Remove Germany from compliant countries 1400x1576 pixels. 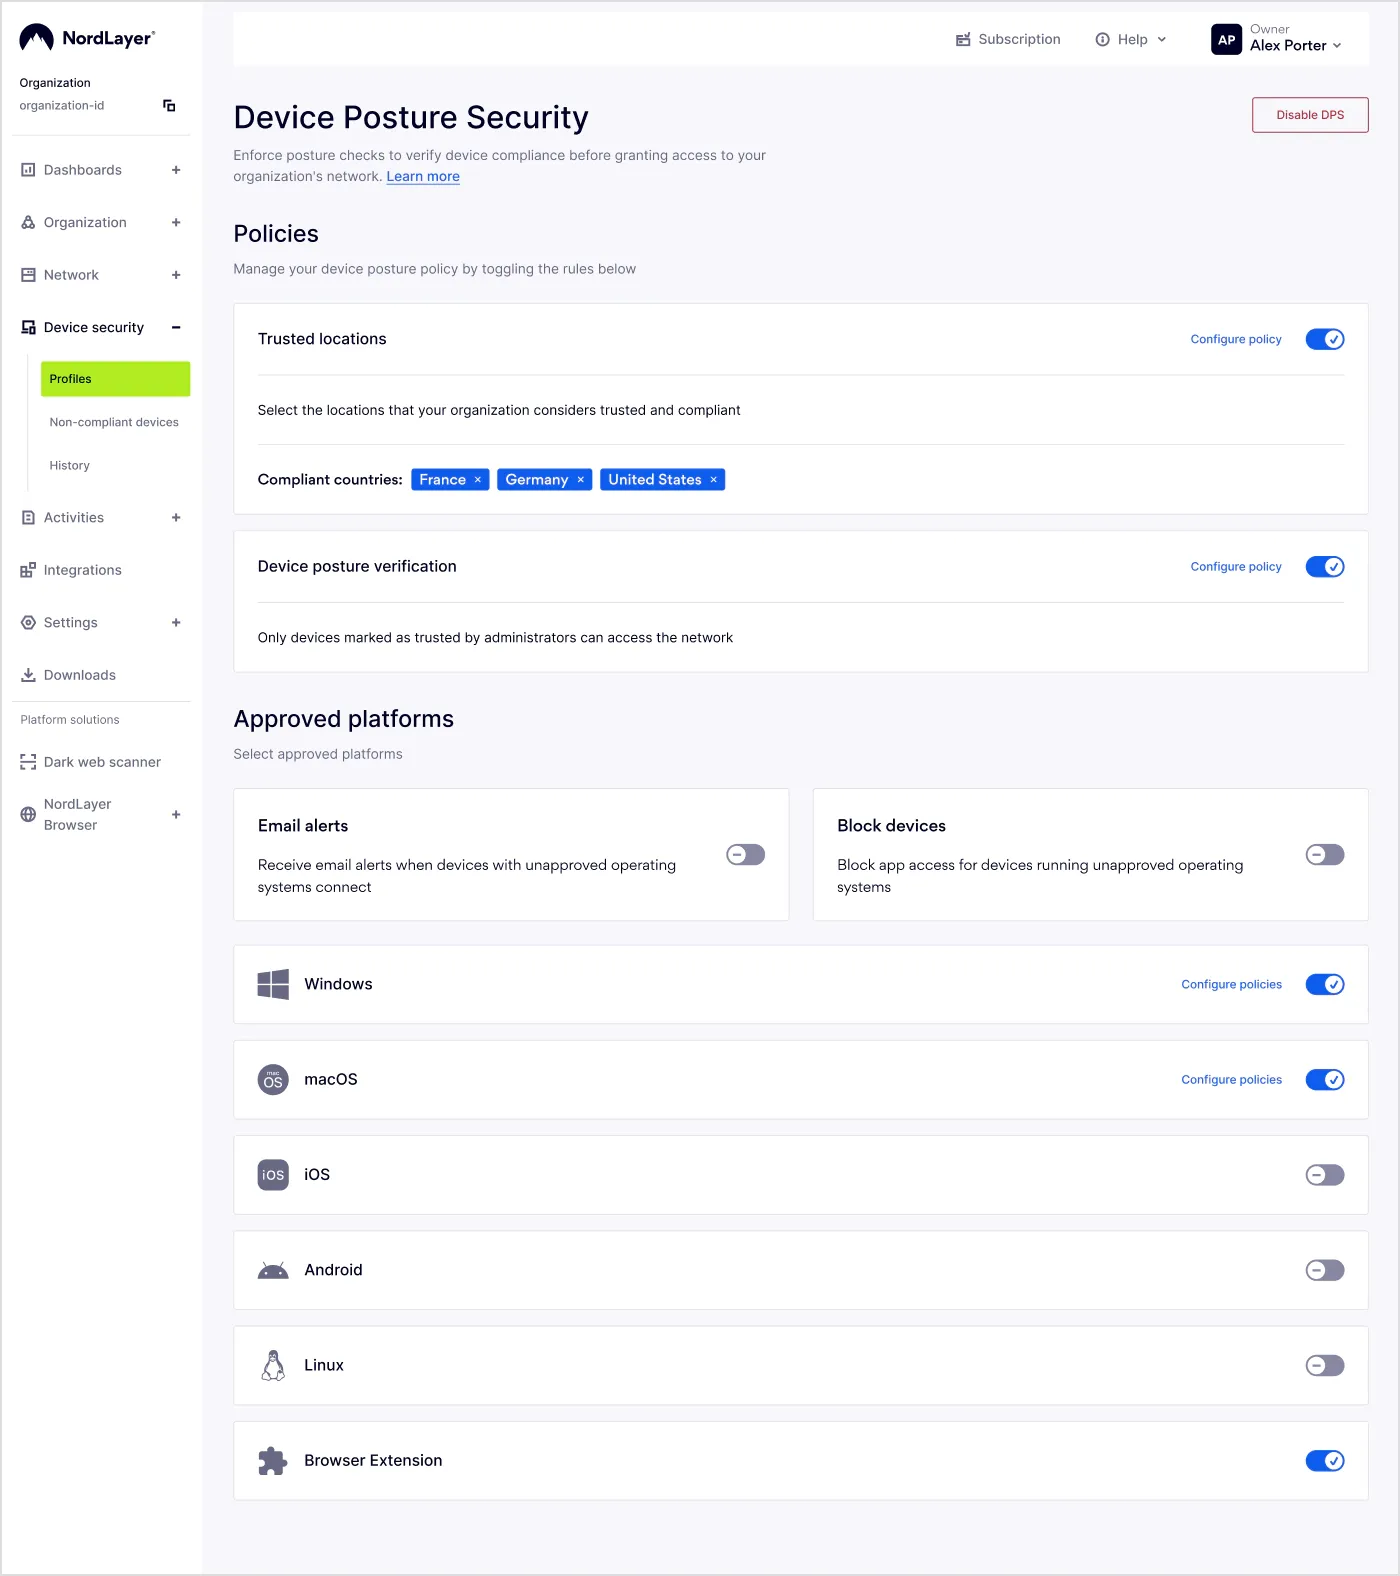point(580,480)
